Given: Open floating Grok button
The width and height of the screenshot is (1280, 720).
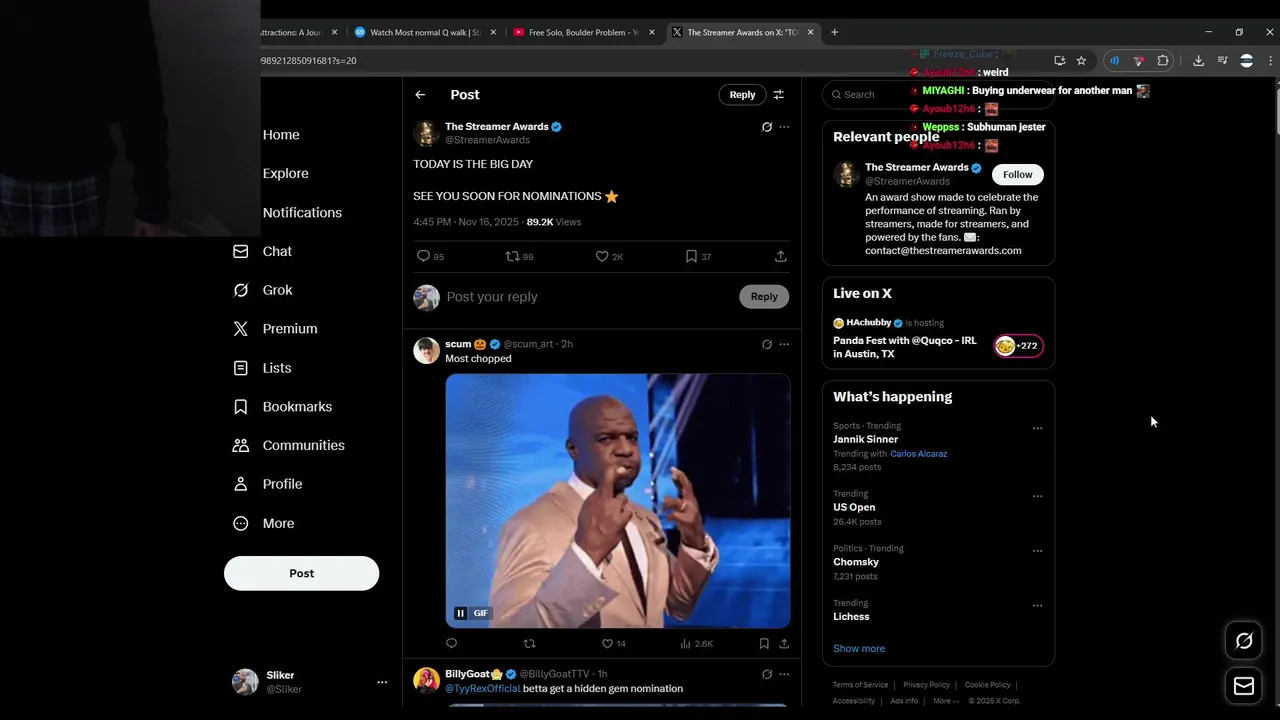Looking at the screenshot, I should 1244,641.
